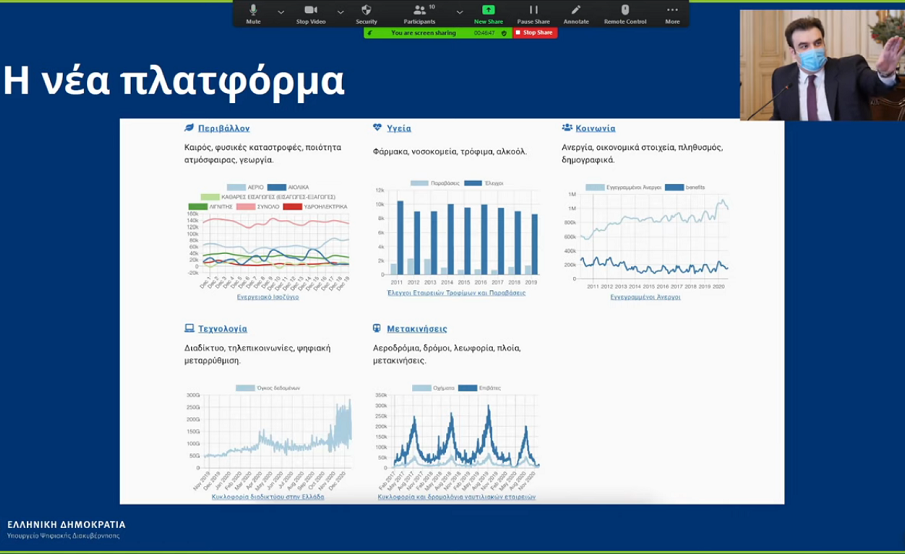905x554 pixels.
Task: Expand arrow next to Participants
Action: click(x=459, y=13)
